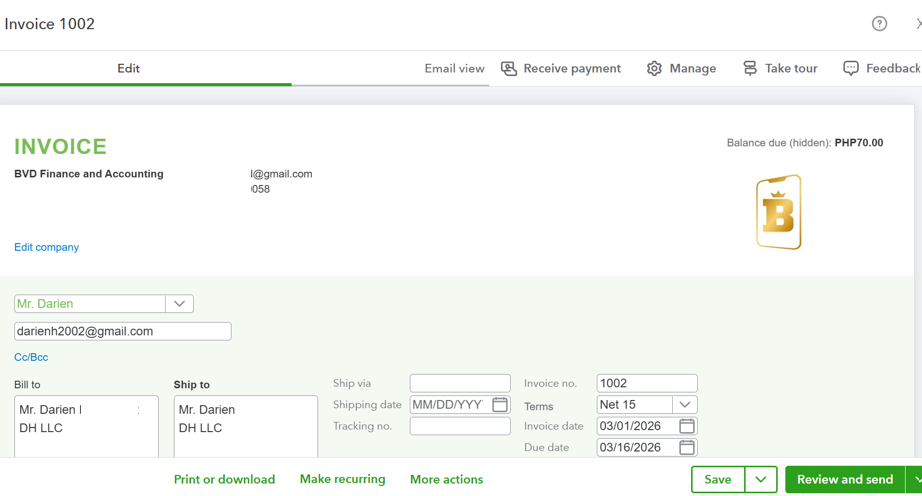The width and height of the screenshot is (922, 496).
Task: Click the Save button
Action: [x=718, y=480]
